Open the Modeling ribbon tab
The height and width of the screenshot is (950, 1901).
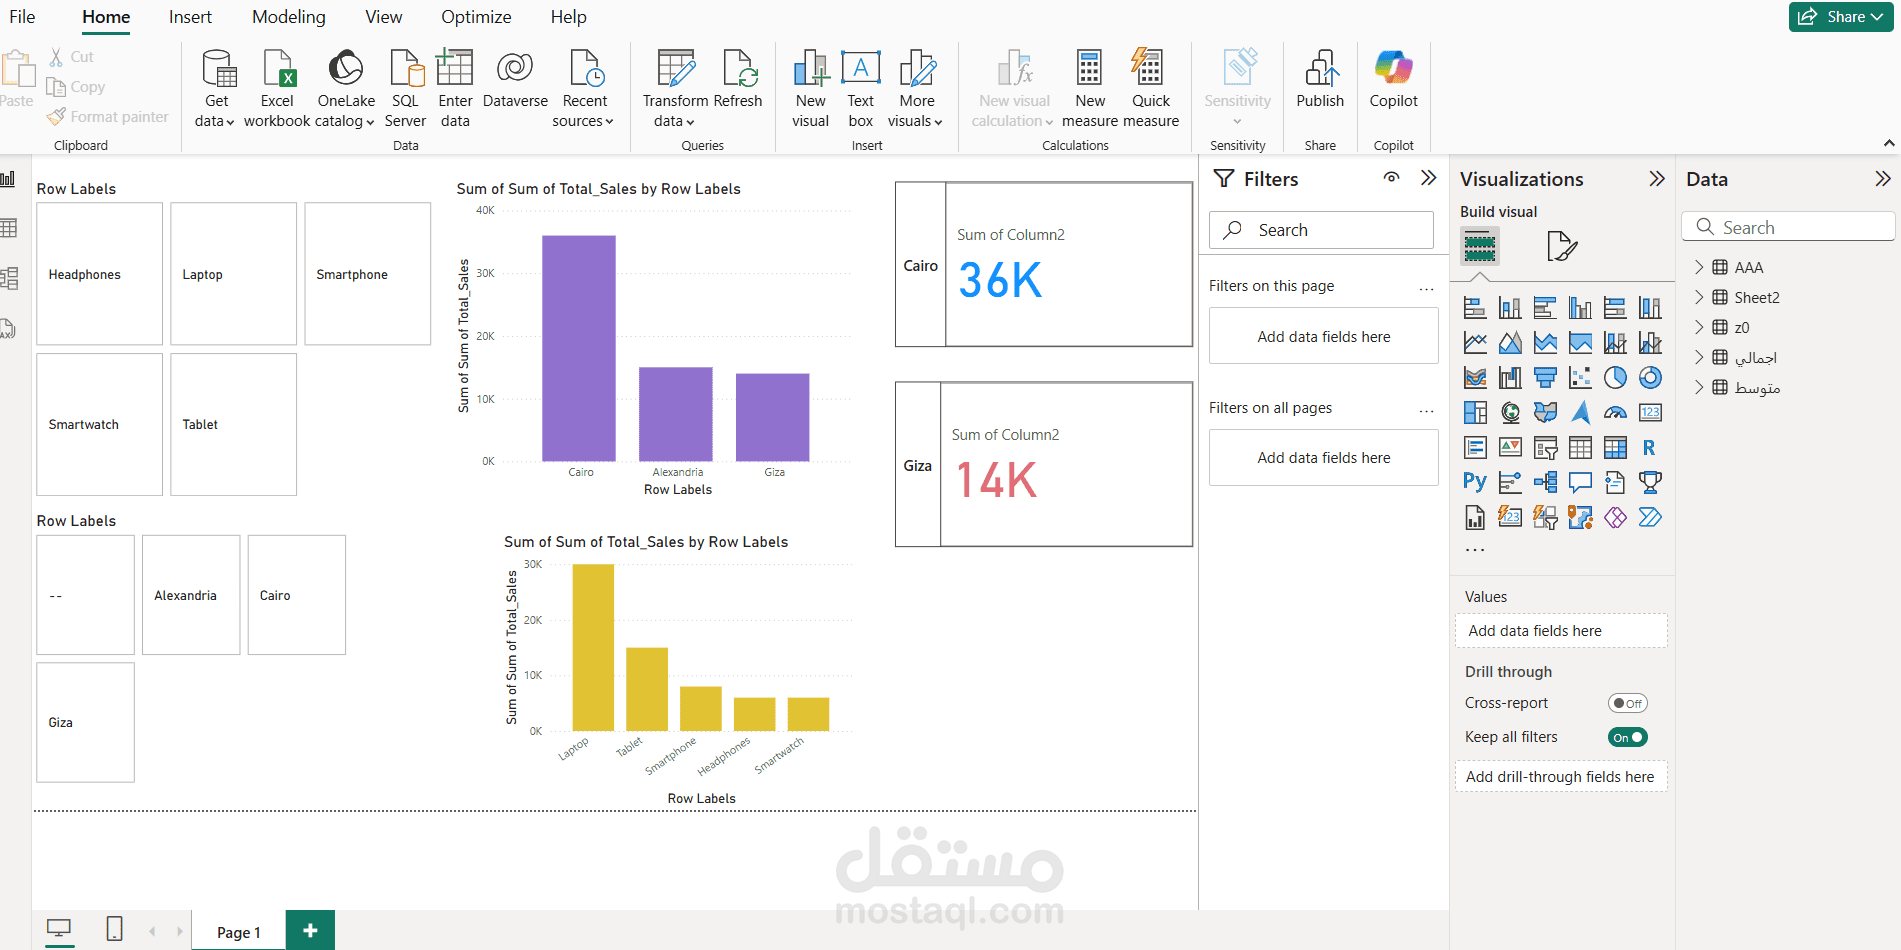click(x=288, y=17)
